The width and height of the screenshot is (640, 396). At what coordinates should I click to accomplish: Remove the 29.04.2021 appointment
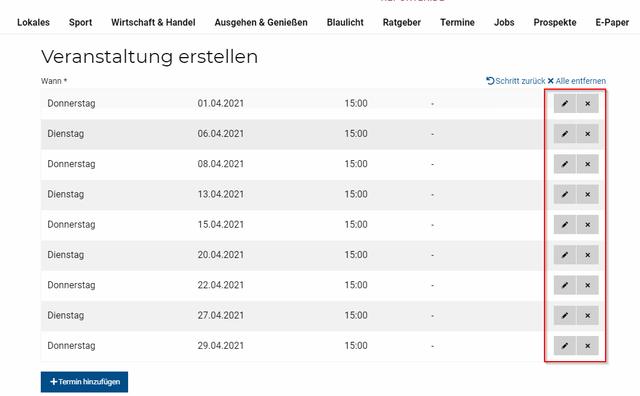(588, 345)
